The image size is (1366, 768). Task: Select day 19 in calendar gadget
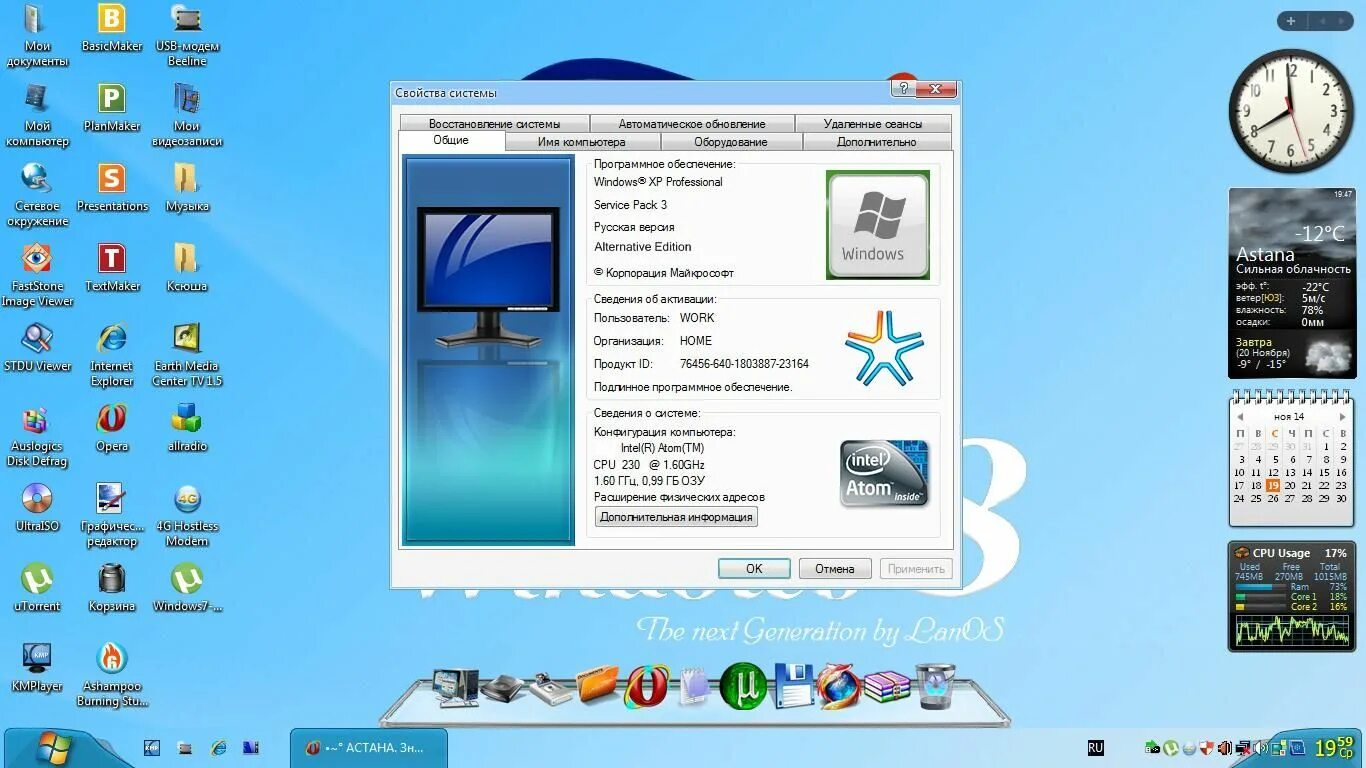[1273, 485]
